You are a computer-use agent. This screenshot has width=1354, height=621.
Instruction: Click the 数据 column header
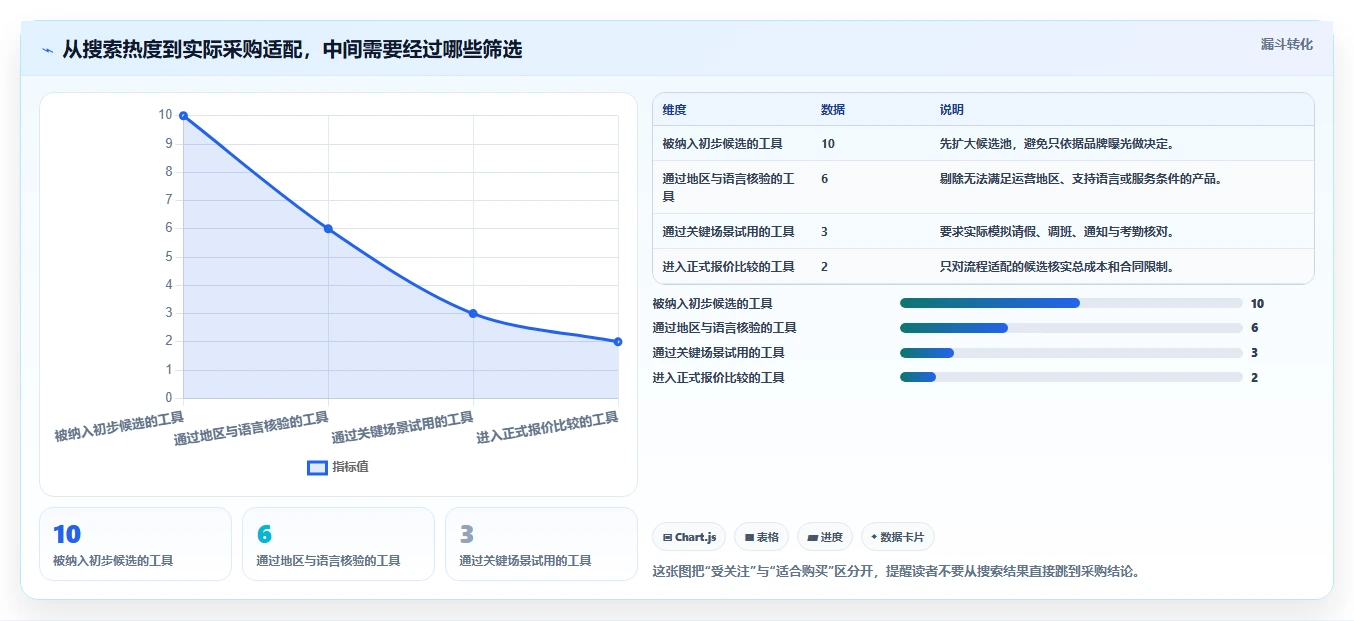[833, 110]
